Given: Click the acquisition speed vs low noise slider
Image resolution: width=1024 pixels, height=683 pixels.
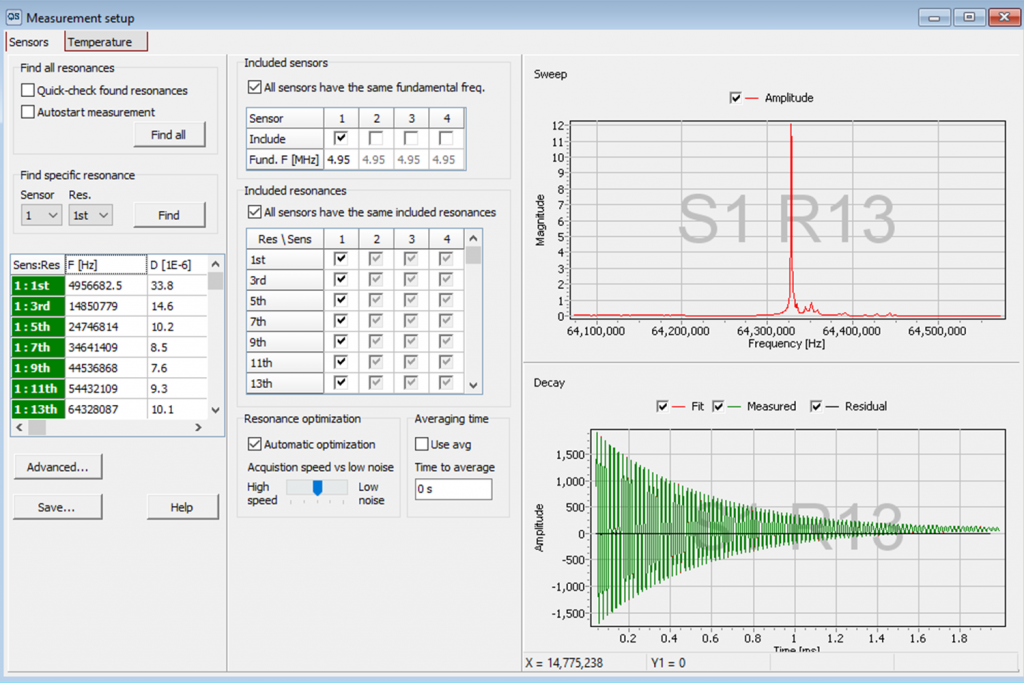Looking at the screenshot, I should [x=317, y=488].
